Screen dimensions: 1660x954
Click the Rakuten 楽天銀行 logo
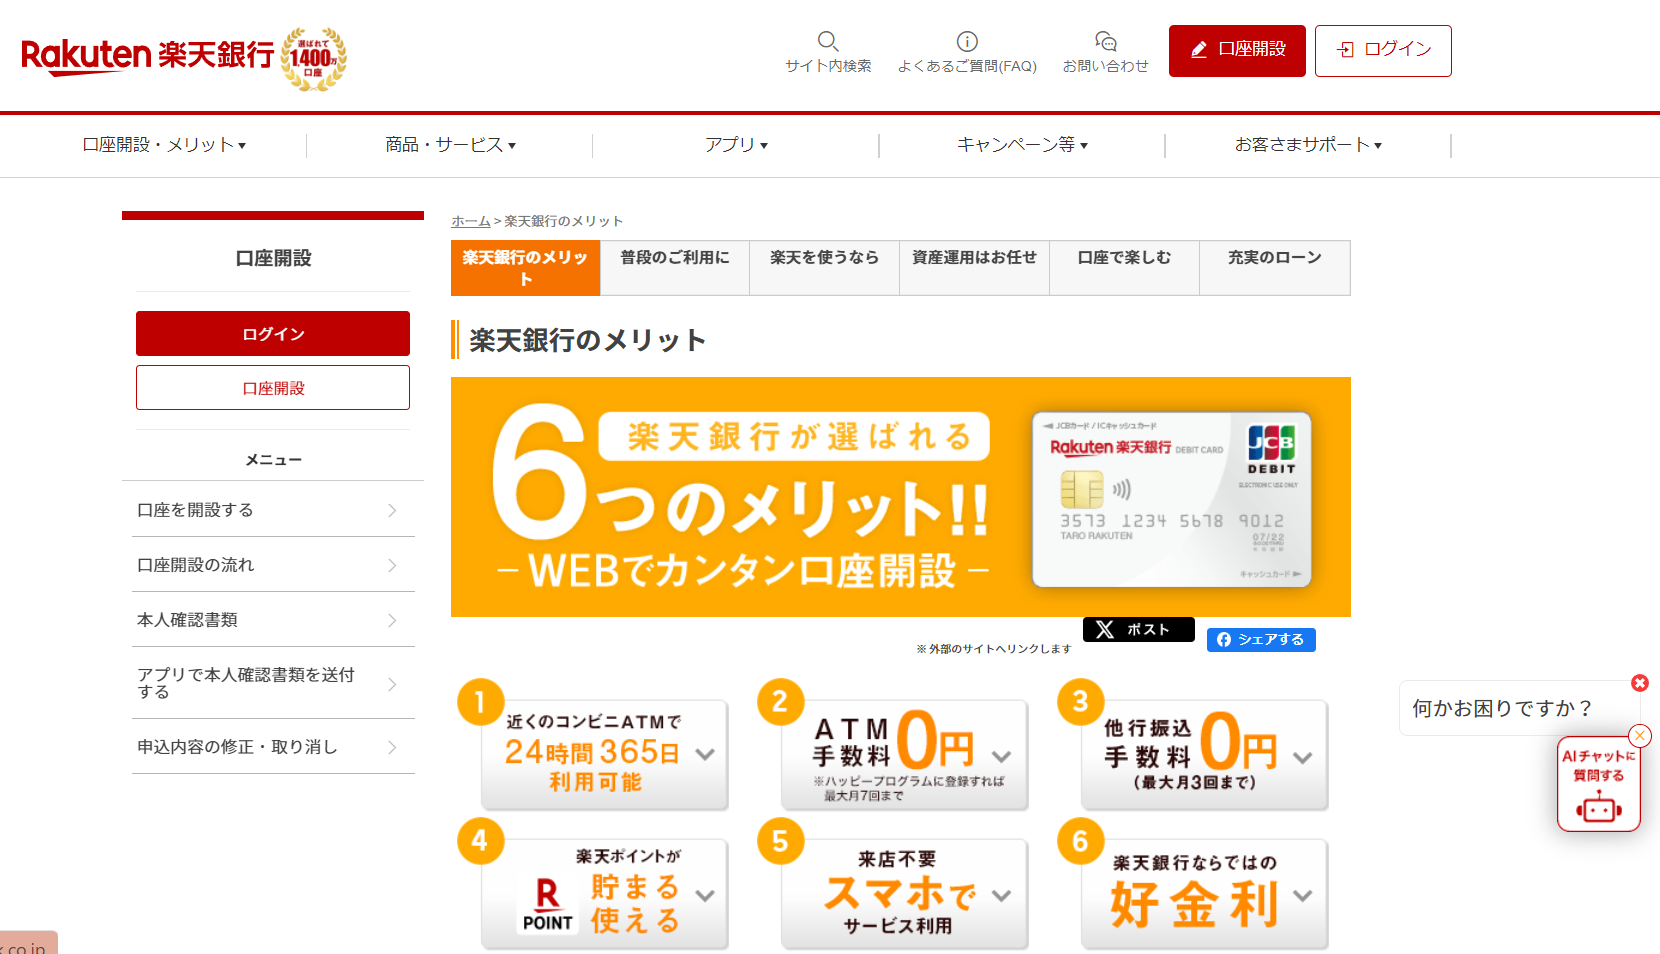147,56
